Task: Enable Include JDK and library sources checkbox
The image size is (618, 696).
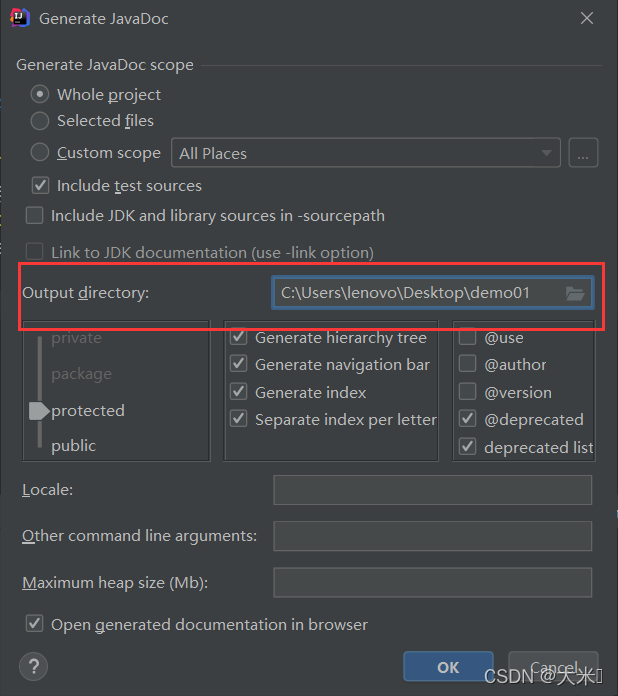Action: pos(34,215)
